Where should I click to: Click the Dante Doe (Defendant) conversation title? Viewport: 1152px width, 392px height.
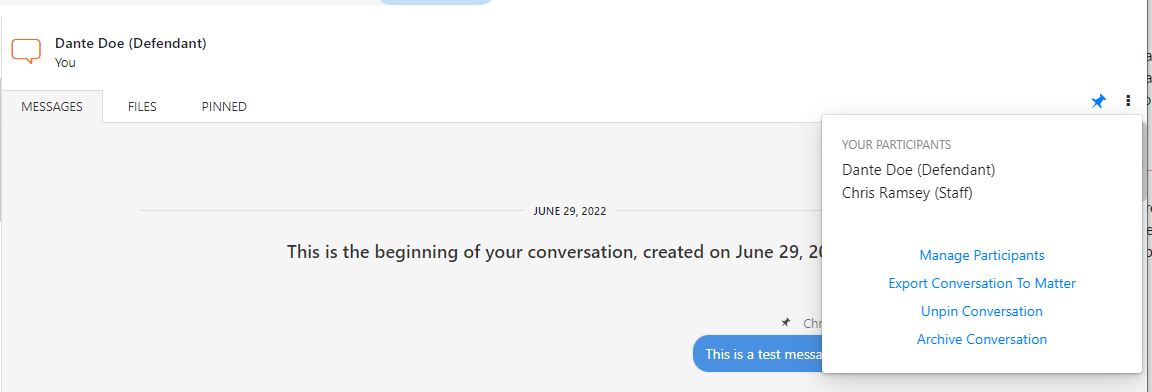tap(131, 43)
